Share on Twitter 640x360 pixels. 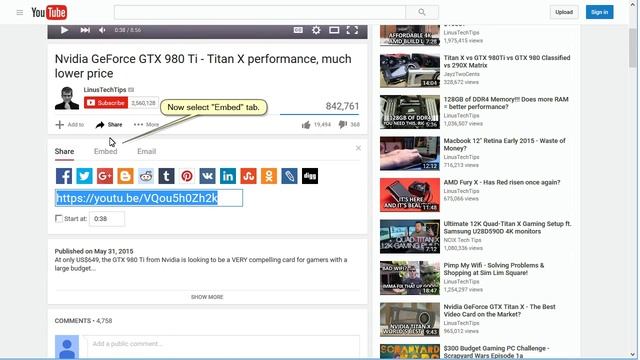click(x=84, y=176)
